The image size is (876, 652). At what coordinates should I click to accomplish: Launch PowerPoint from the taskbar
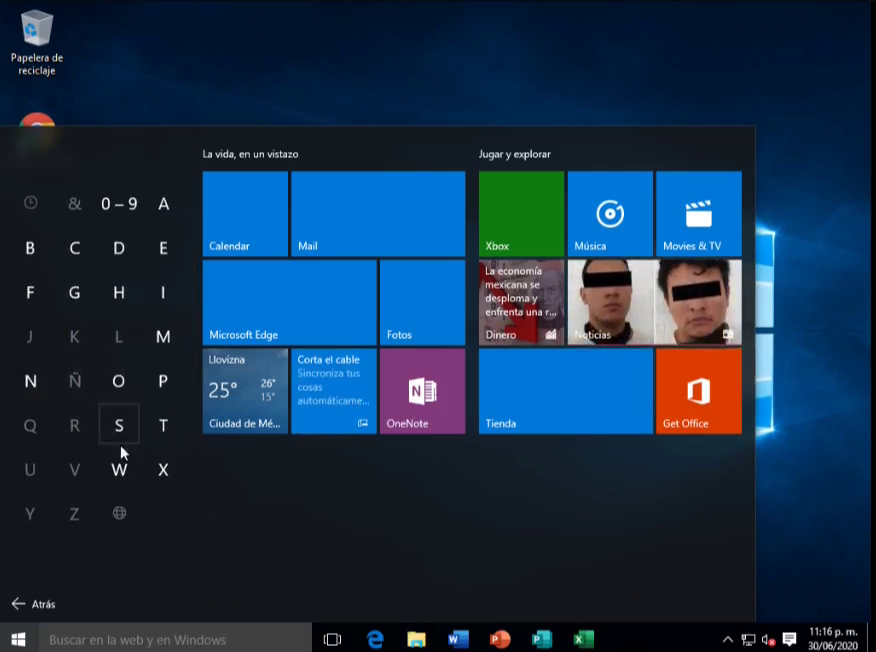click(x=500, y=639)
